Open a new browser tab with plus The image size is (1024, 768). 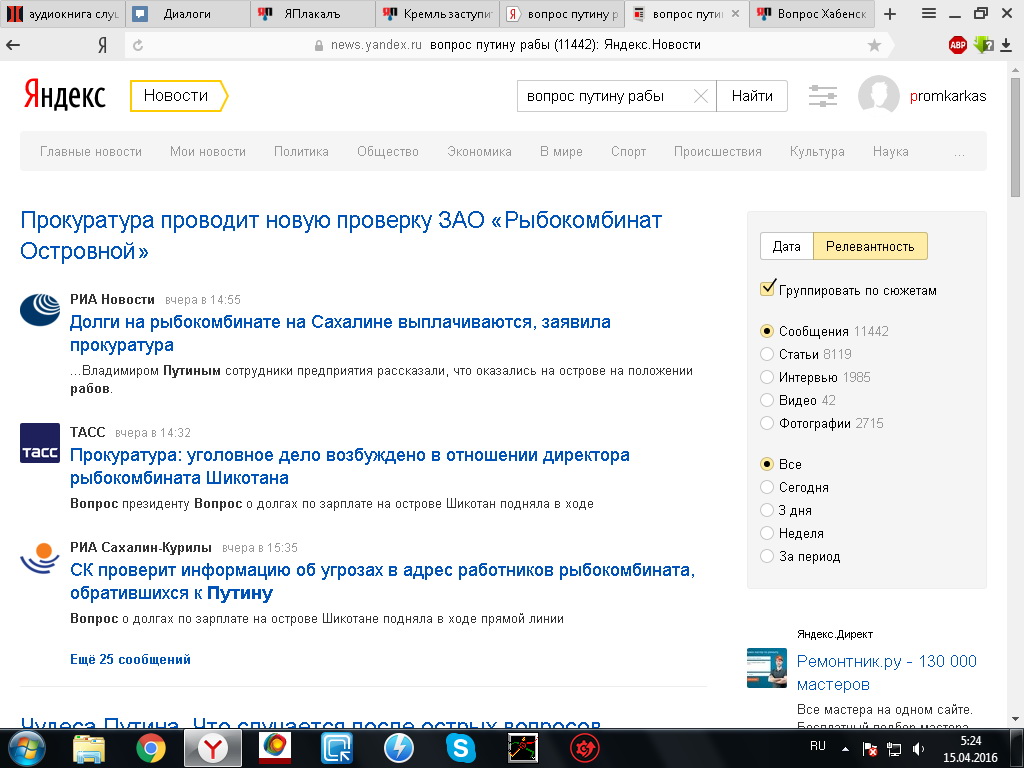click(x=889, y=14)
